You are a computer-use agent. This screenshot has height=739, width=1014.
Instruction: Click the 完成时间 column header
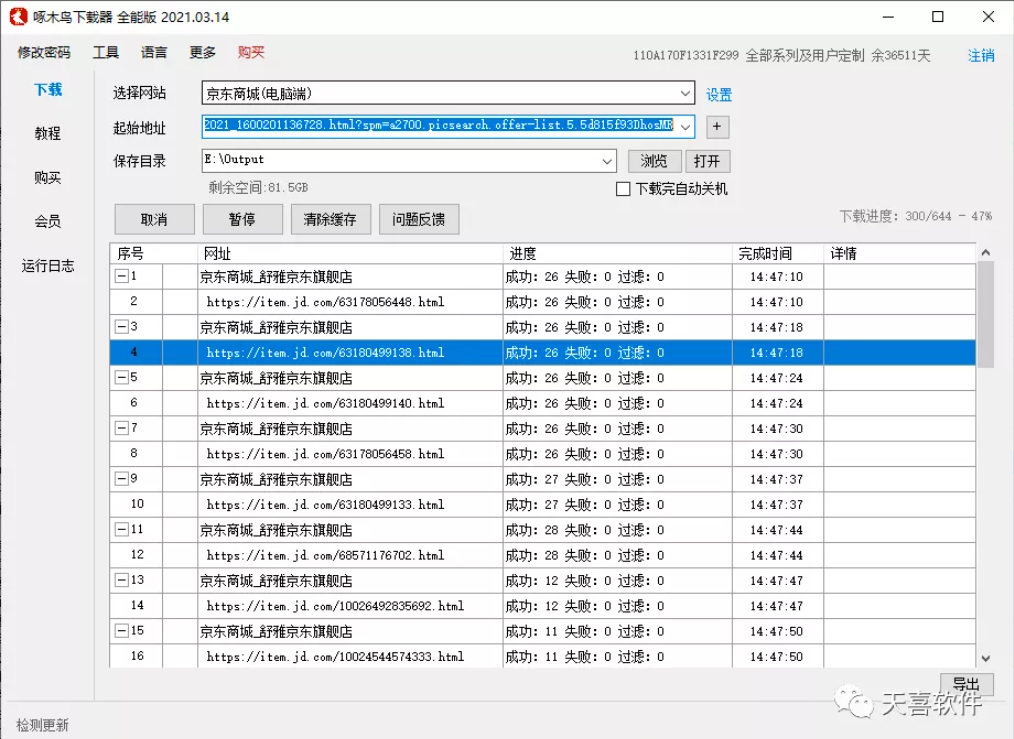[778, 253]
